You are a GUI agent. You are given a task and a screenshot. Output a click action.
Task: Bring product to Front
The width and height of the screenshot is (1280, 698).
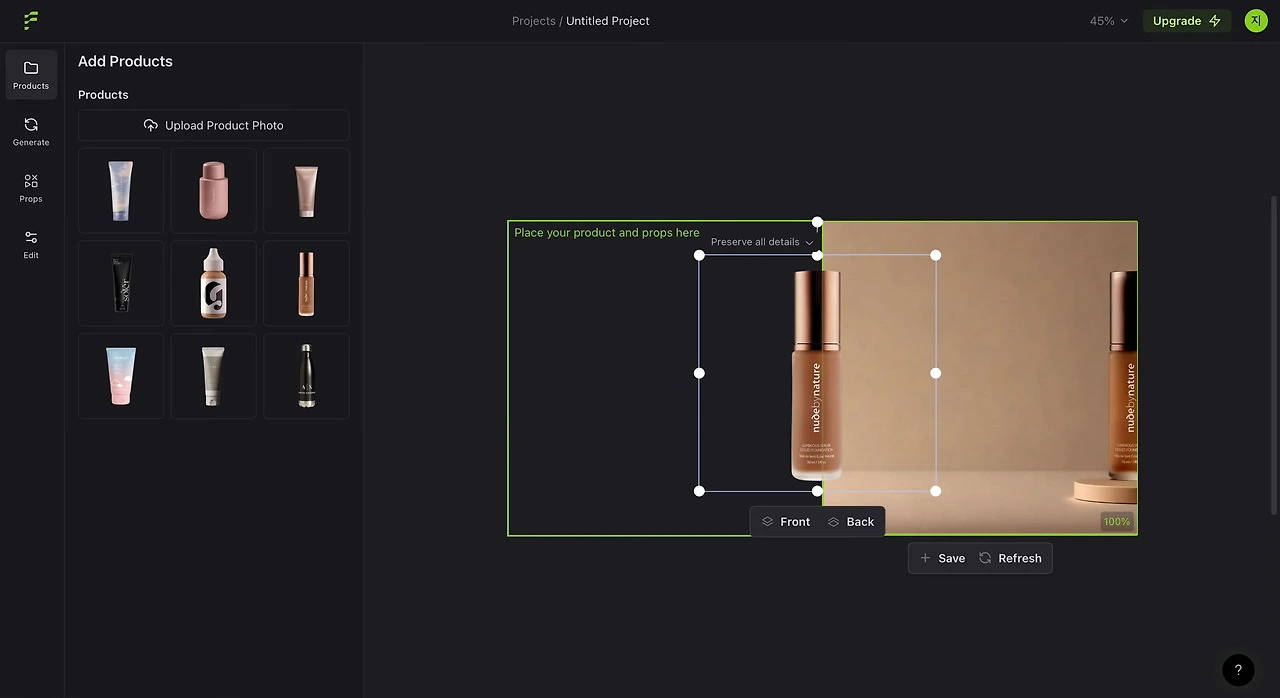pyautogui.click(x=786, y=522)
